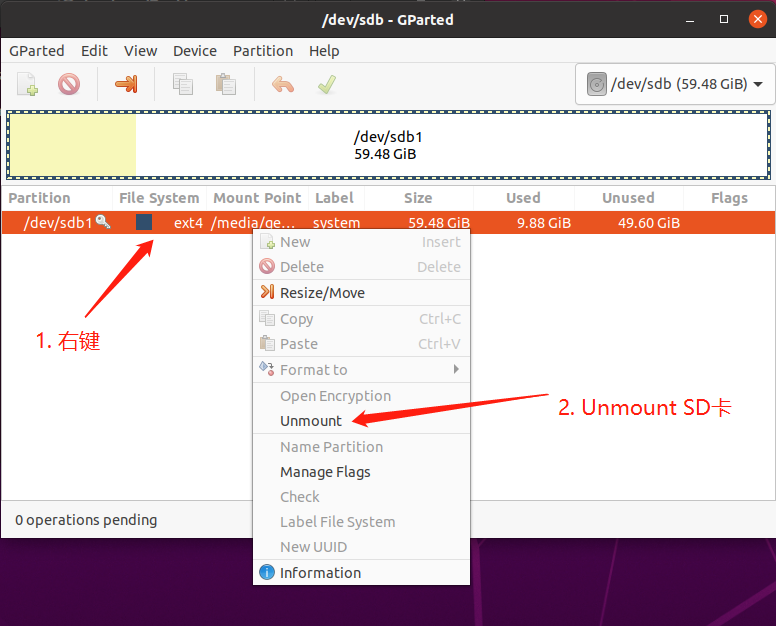Click the disk icon in device selector

(x=596, y=84)
